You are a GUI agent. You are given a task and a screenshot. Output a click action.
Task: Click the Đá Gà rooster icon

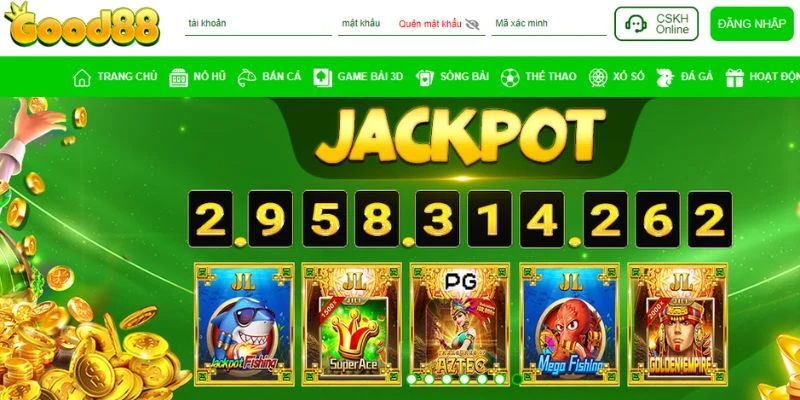(665, 78)
